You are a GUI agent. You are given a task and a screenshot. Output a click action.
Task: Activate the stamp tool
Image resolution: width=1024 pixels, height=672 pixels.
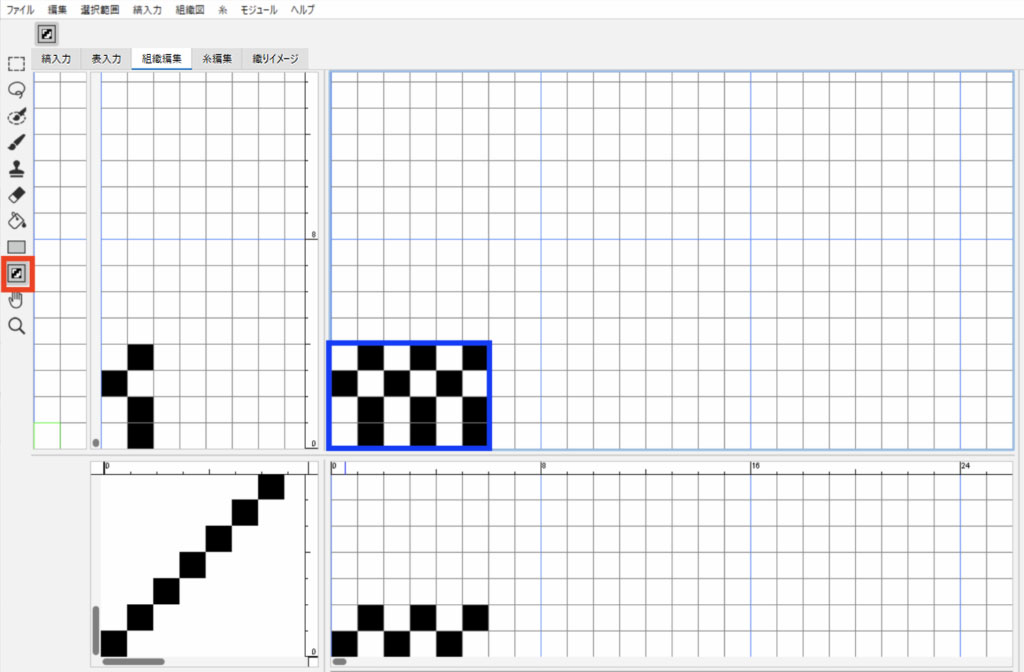pos(16,168)
